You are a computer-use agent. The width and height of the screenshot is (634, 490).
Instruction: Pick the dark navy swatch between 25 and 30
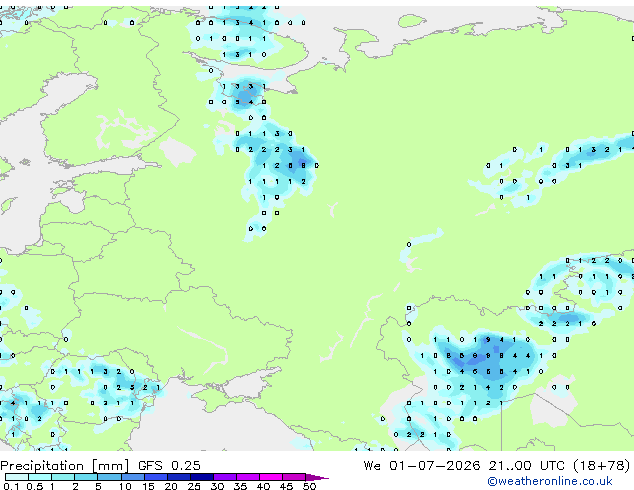click(x=202, y=477)
